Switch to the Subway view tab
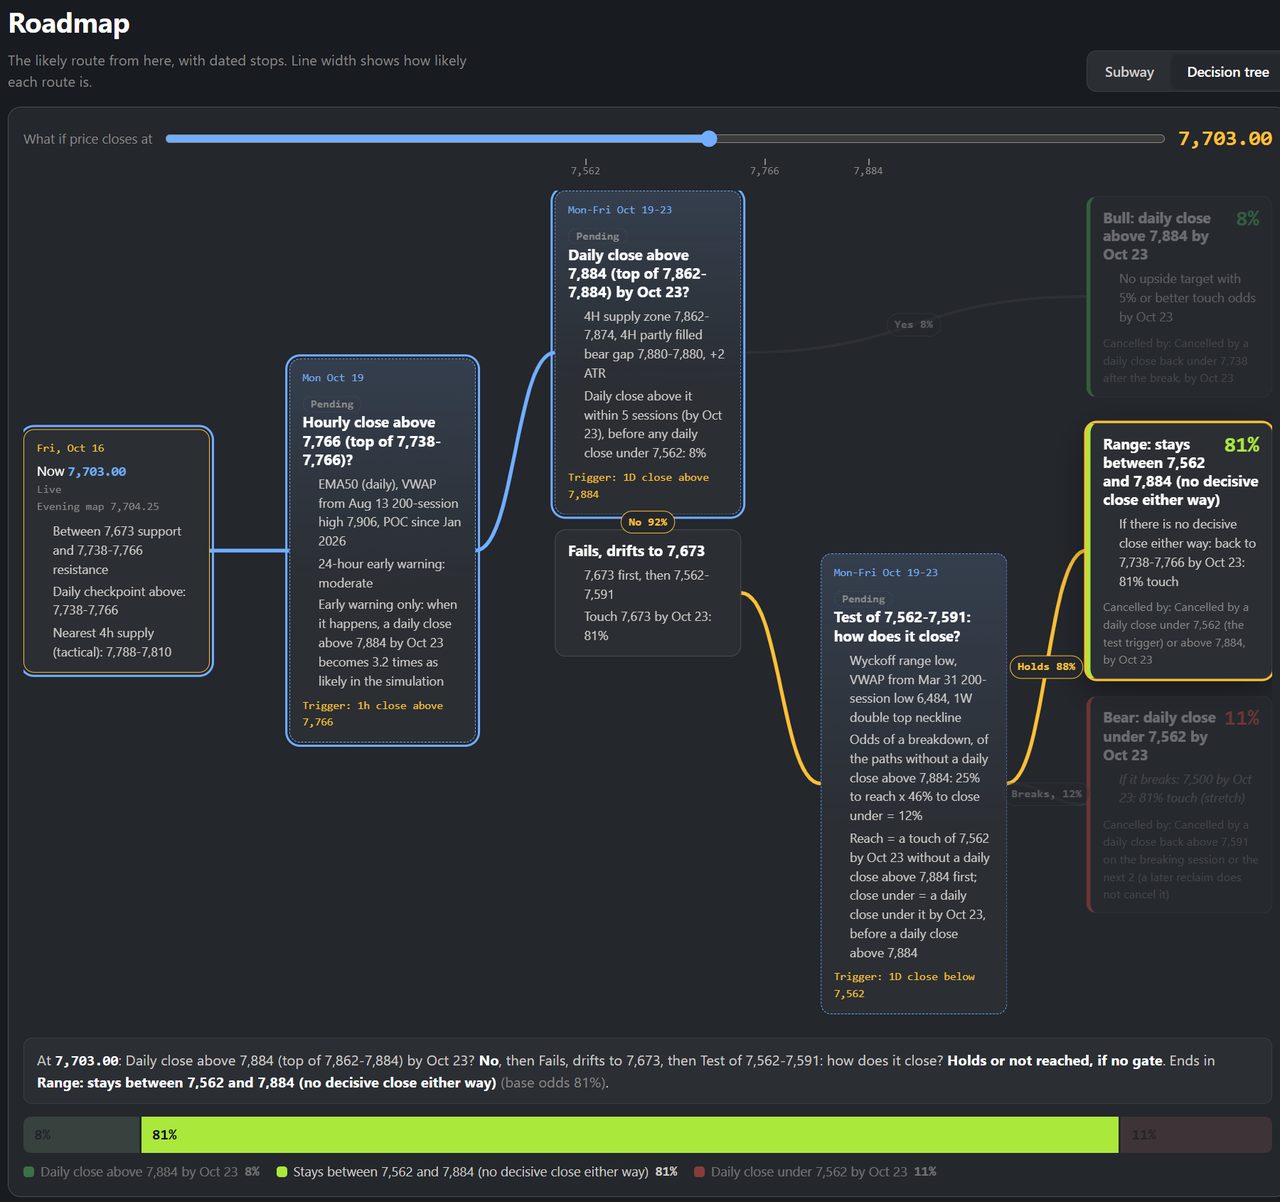Image resolution: width=1280 pixels, height=1202 pixels. coord(1129,72)
